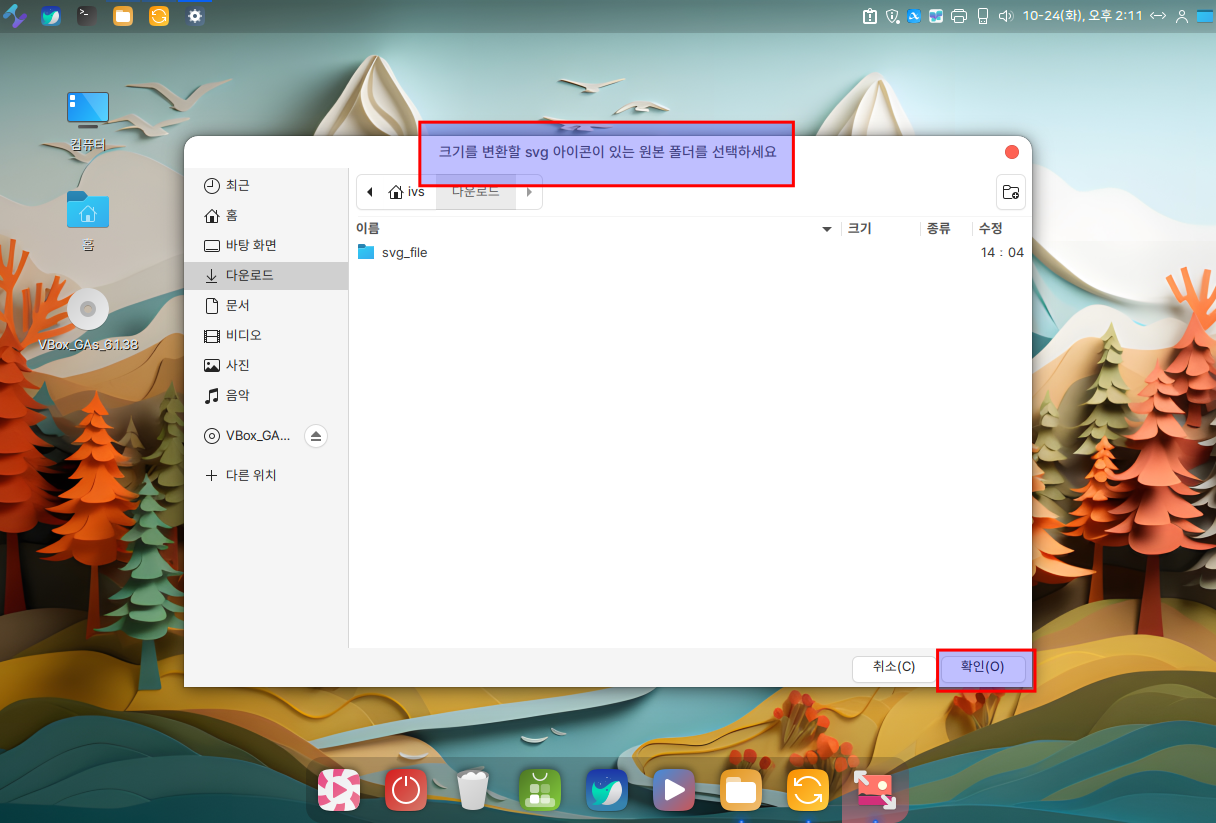Open 사진 (Pictures) in the sidebar
This screenshot has height=823, width=1216.
pos(266,366)
